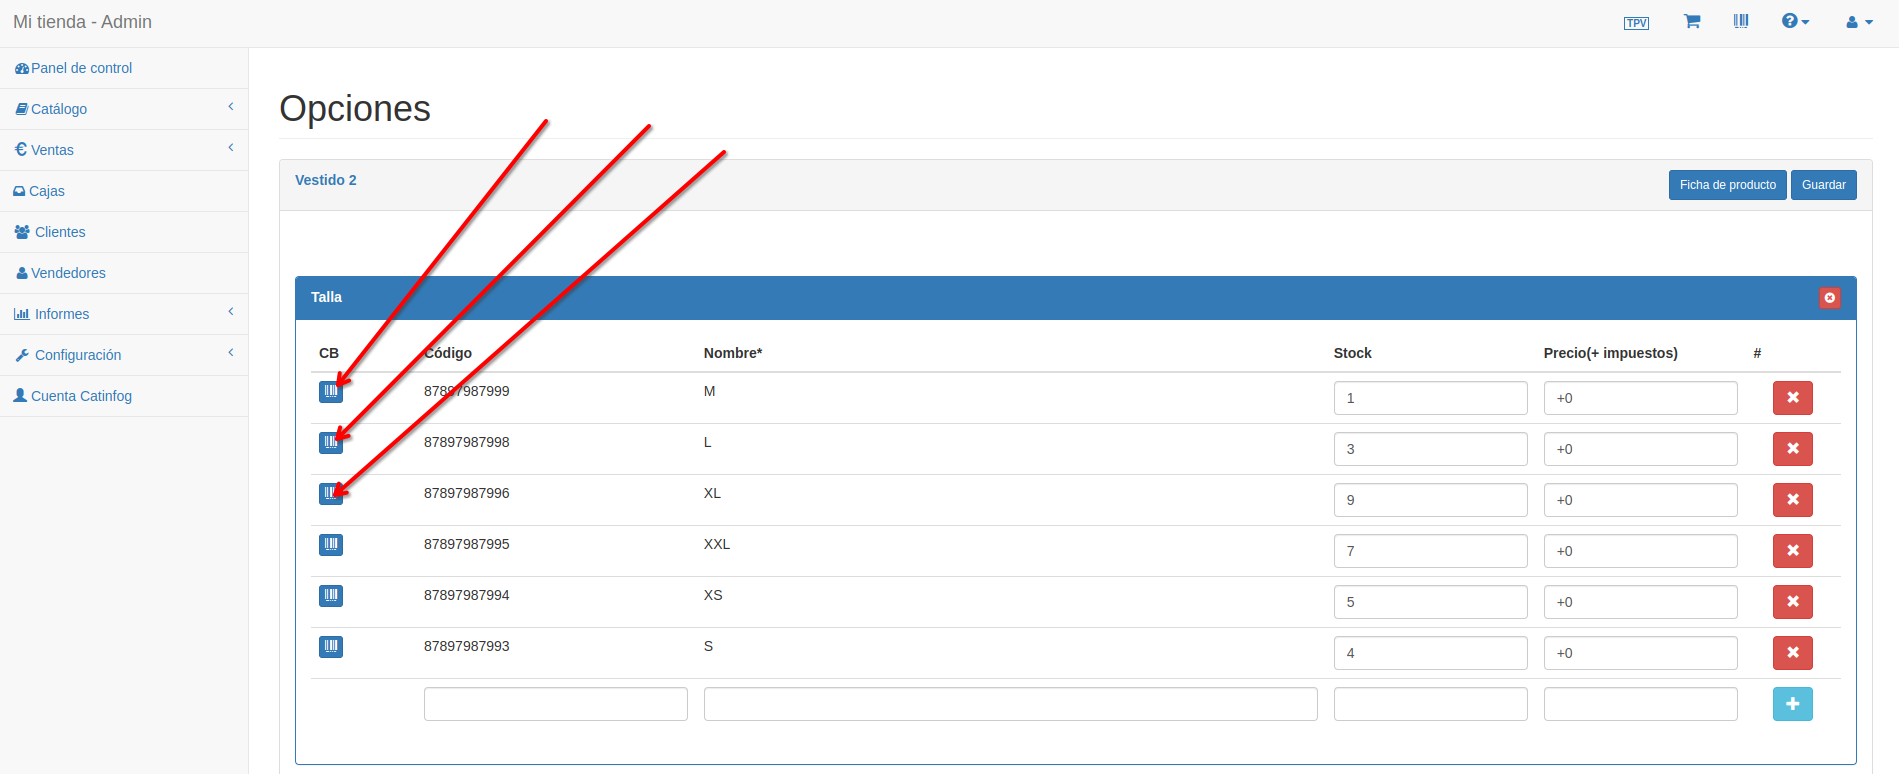The height and width of the screenshot is (774, 1899).
Task: Expand the Catálogo sidebar menu
Action: 60,109
